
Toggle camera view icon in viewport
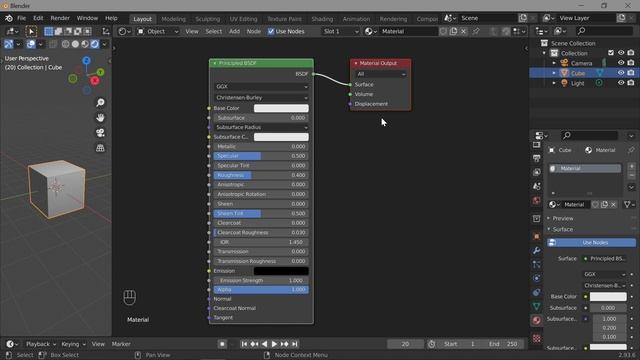click(100, 133)
